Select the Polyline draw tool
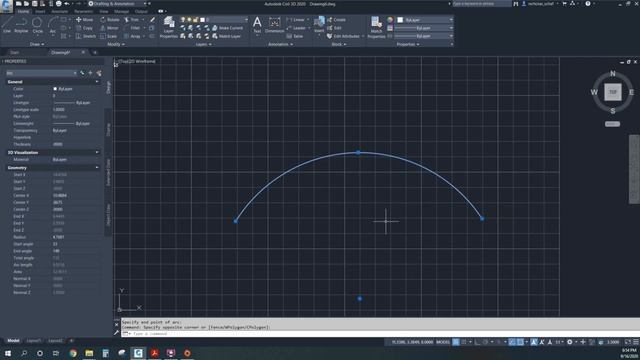The width and height of the screenshot is (640, 360). [x=21, y=24]
